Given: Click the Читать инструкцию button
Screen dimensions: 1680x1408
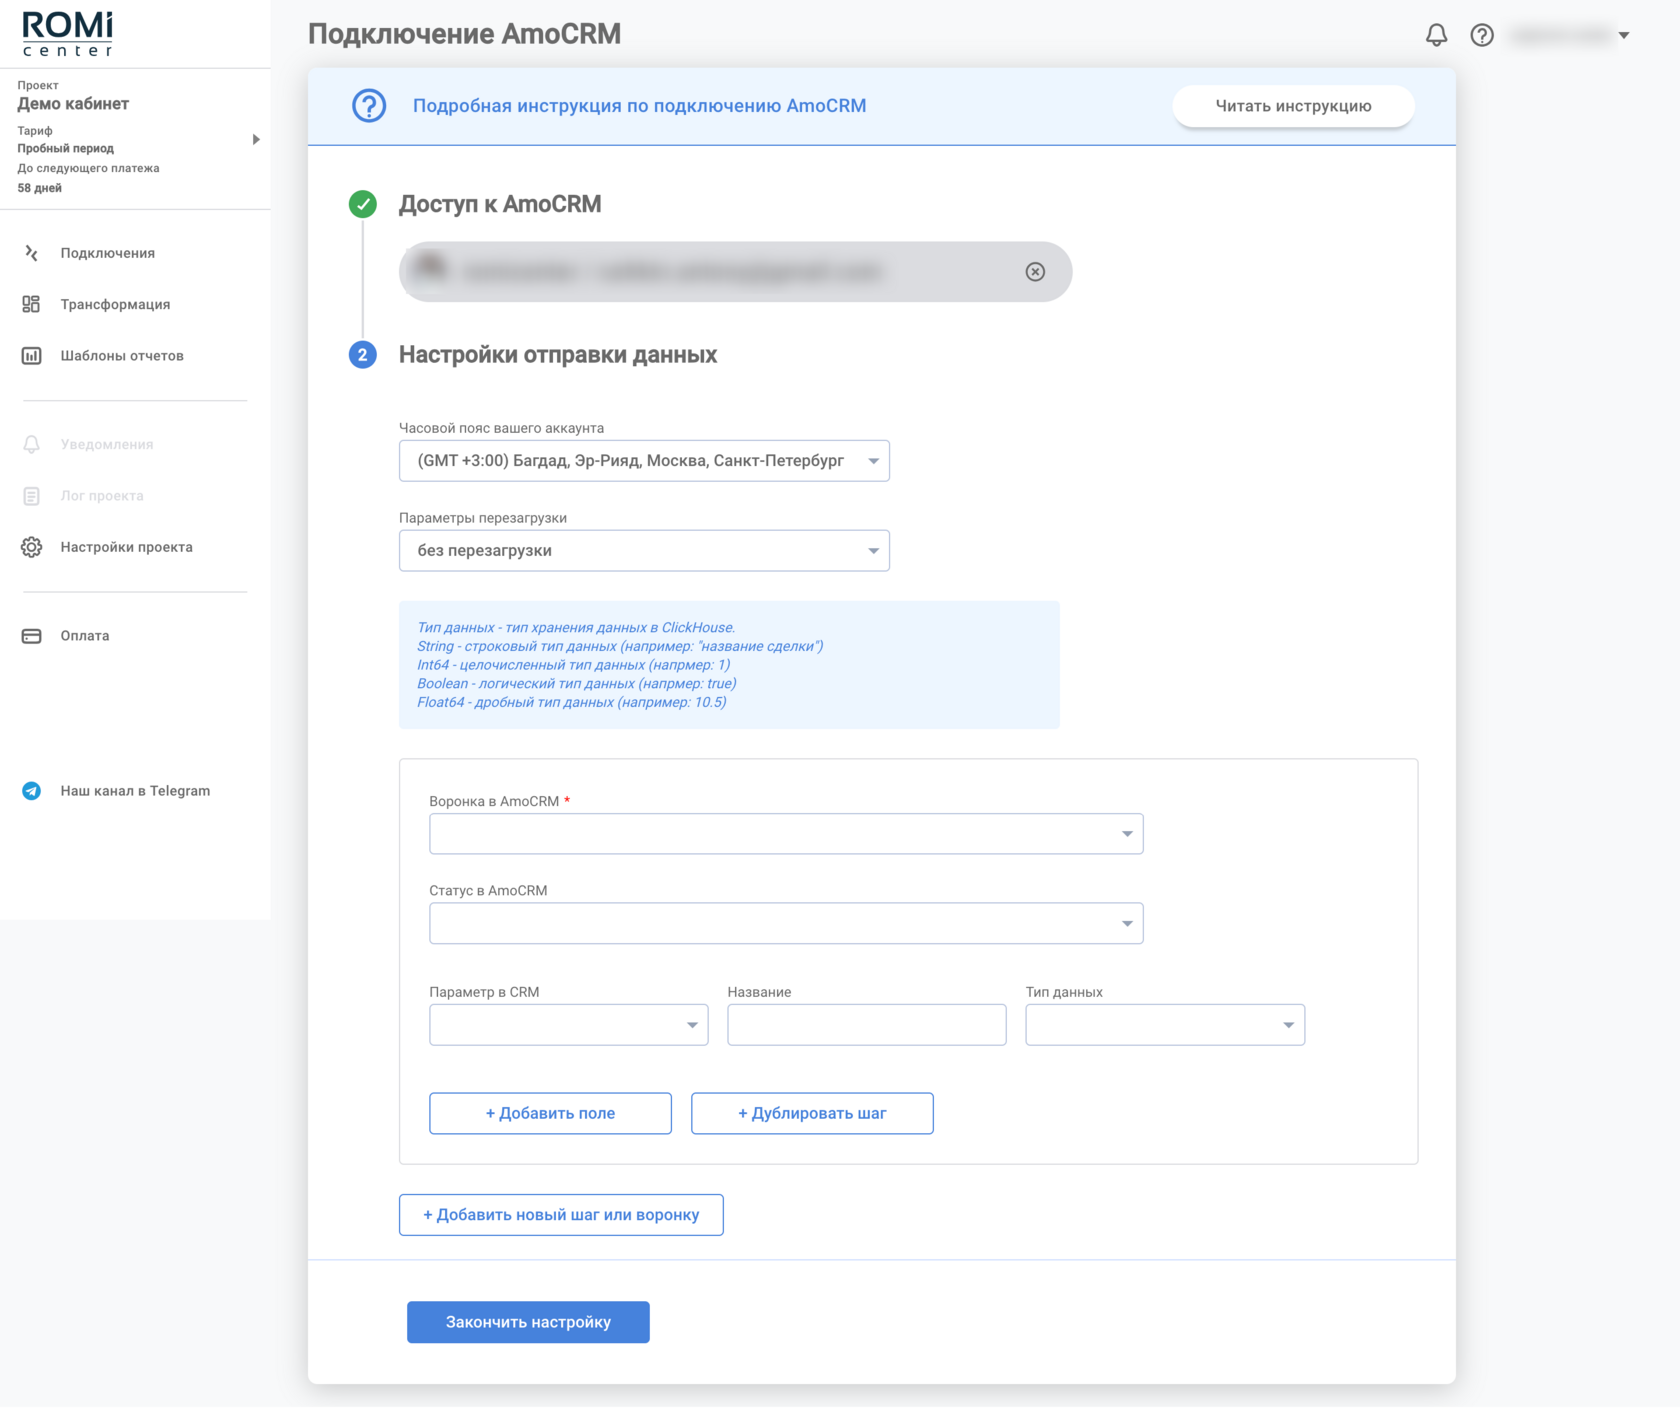Looking at the screenshot, I should (x=1293, y=106).
